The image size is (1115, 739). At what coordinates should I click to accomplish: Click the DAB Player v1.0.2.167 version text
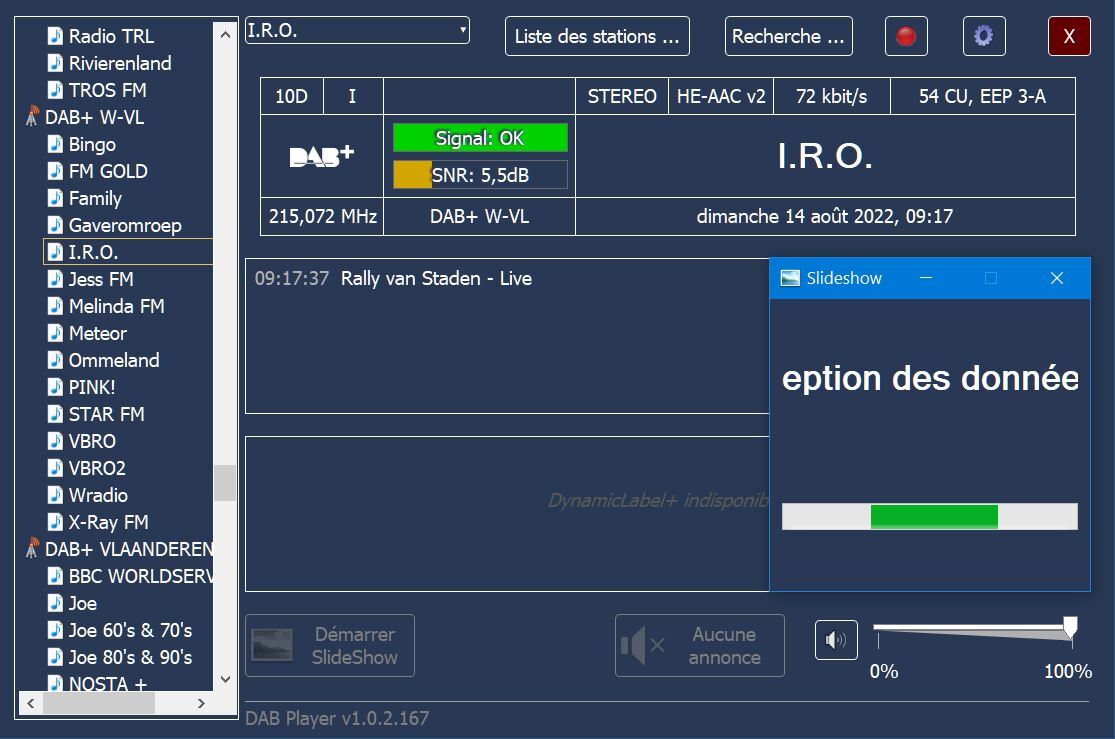click(337, 718)
